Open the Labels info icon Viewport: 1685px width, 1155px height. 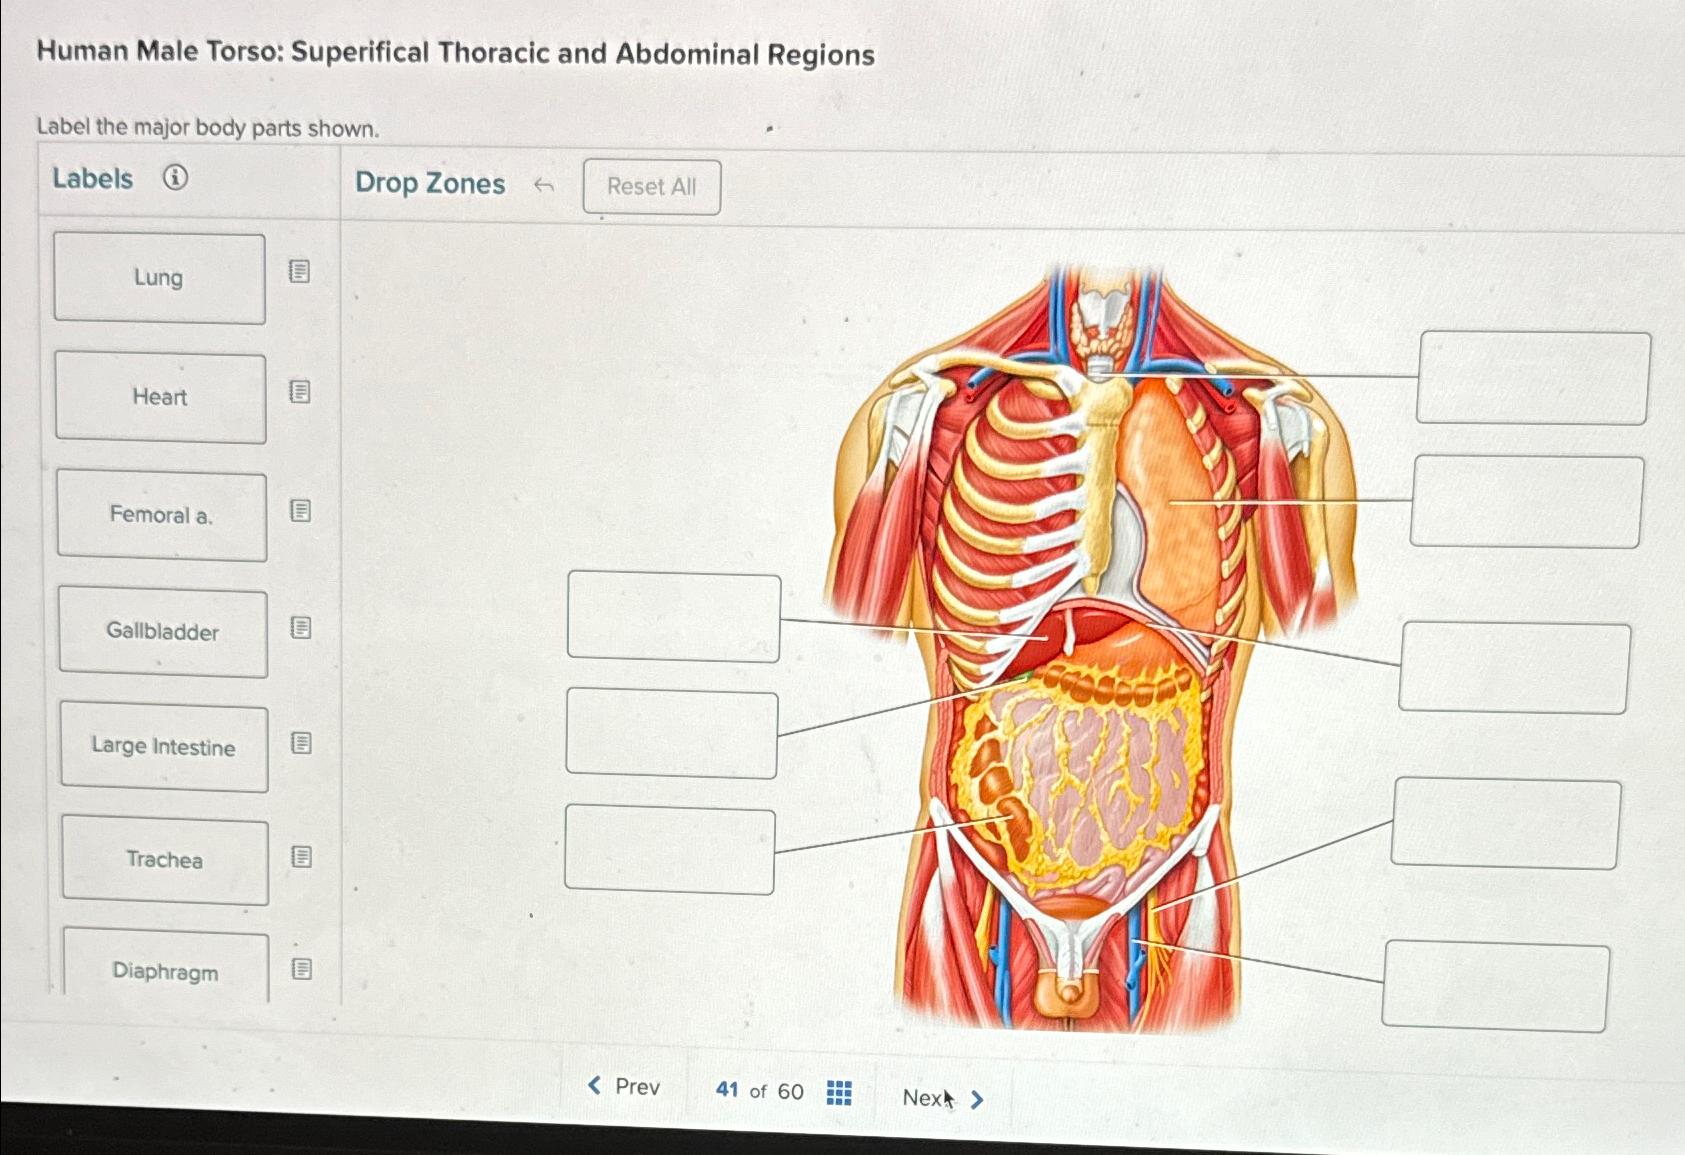tap(175, 178)
